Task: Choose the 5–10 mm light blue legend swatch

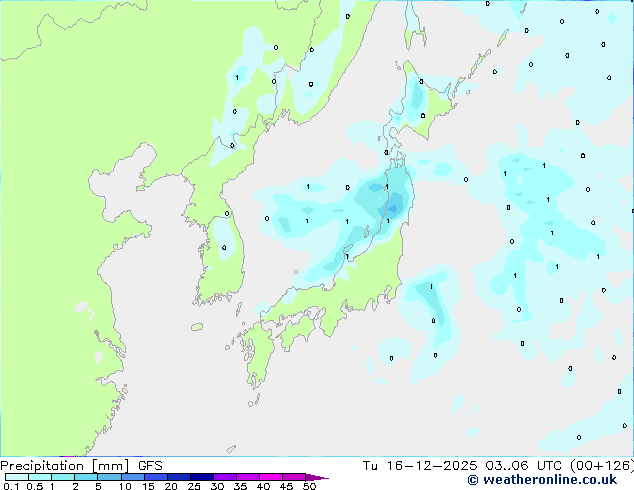Action: pos(109,477)
